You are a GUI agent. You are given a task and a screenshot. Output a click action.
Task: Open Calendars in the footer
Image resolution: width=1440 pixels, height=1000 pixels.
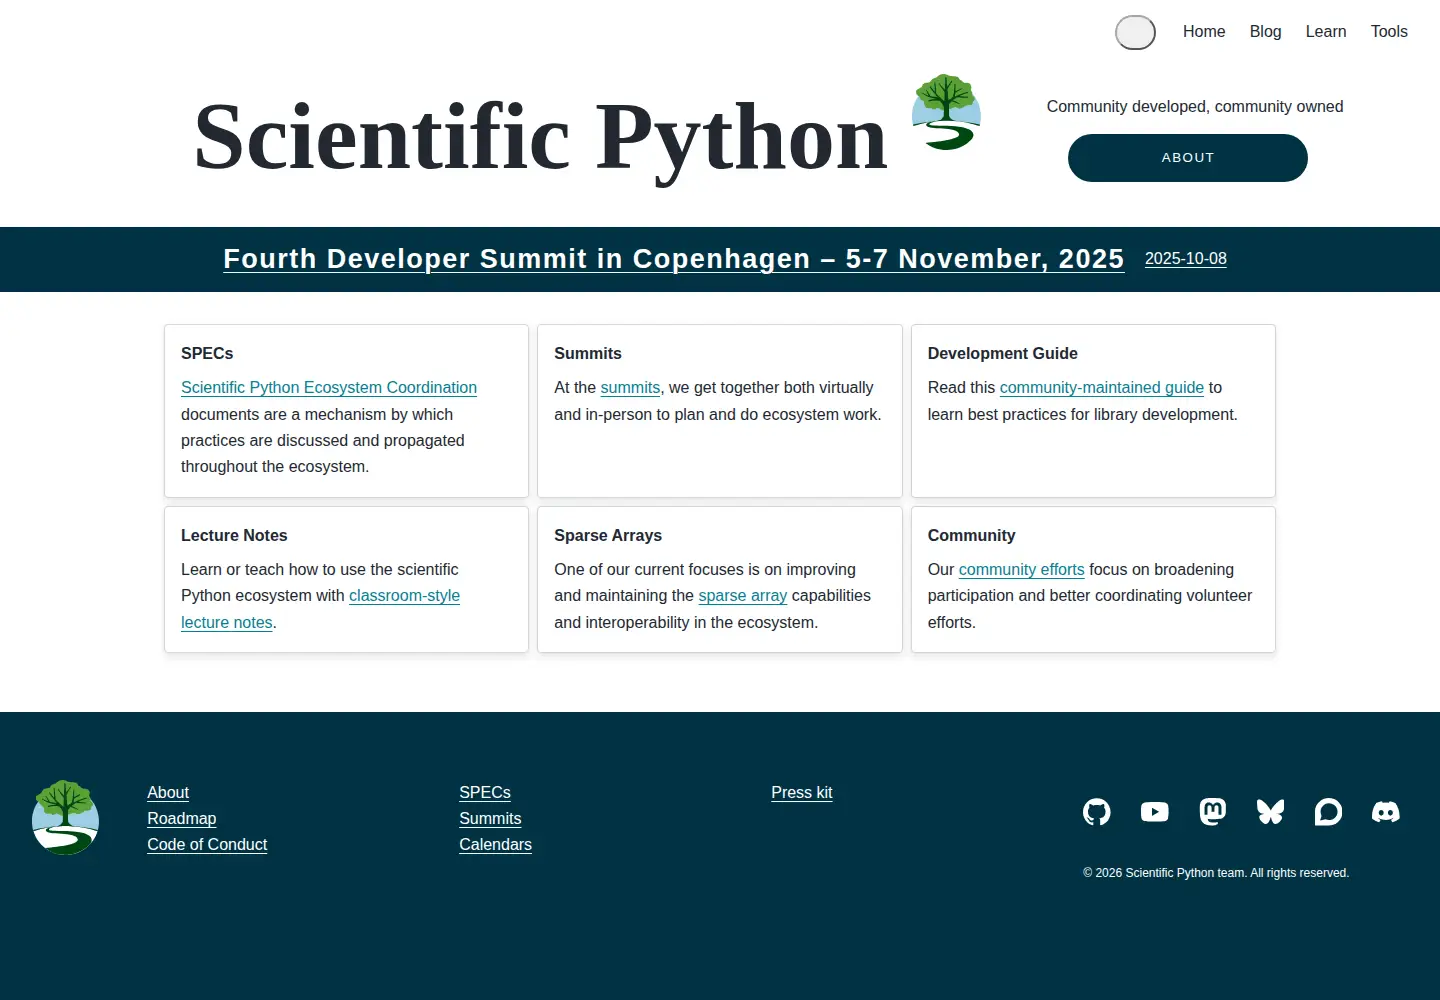pos(495,845)
